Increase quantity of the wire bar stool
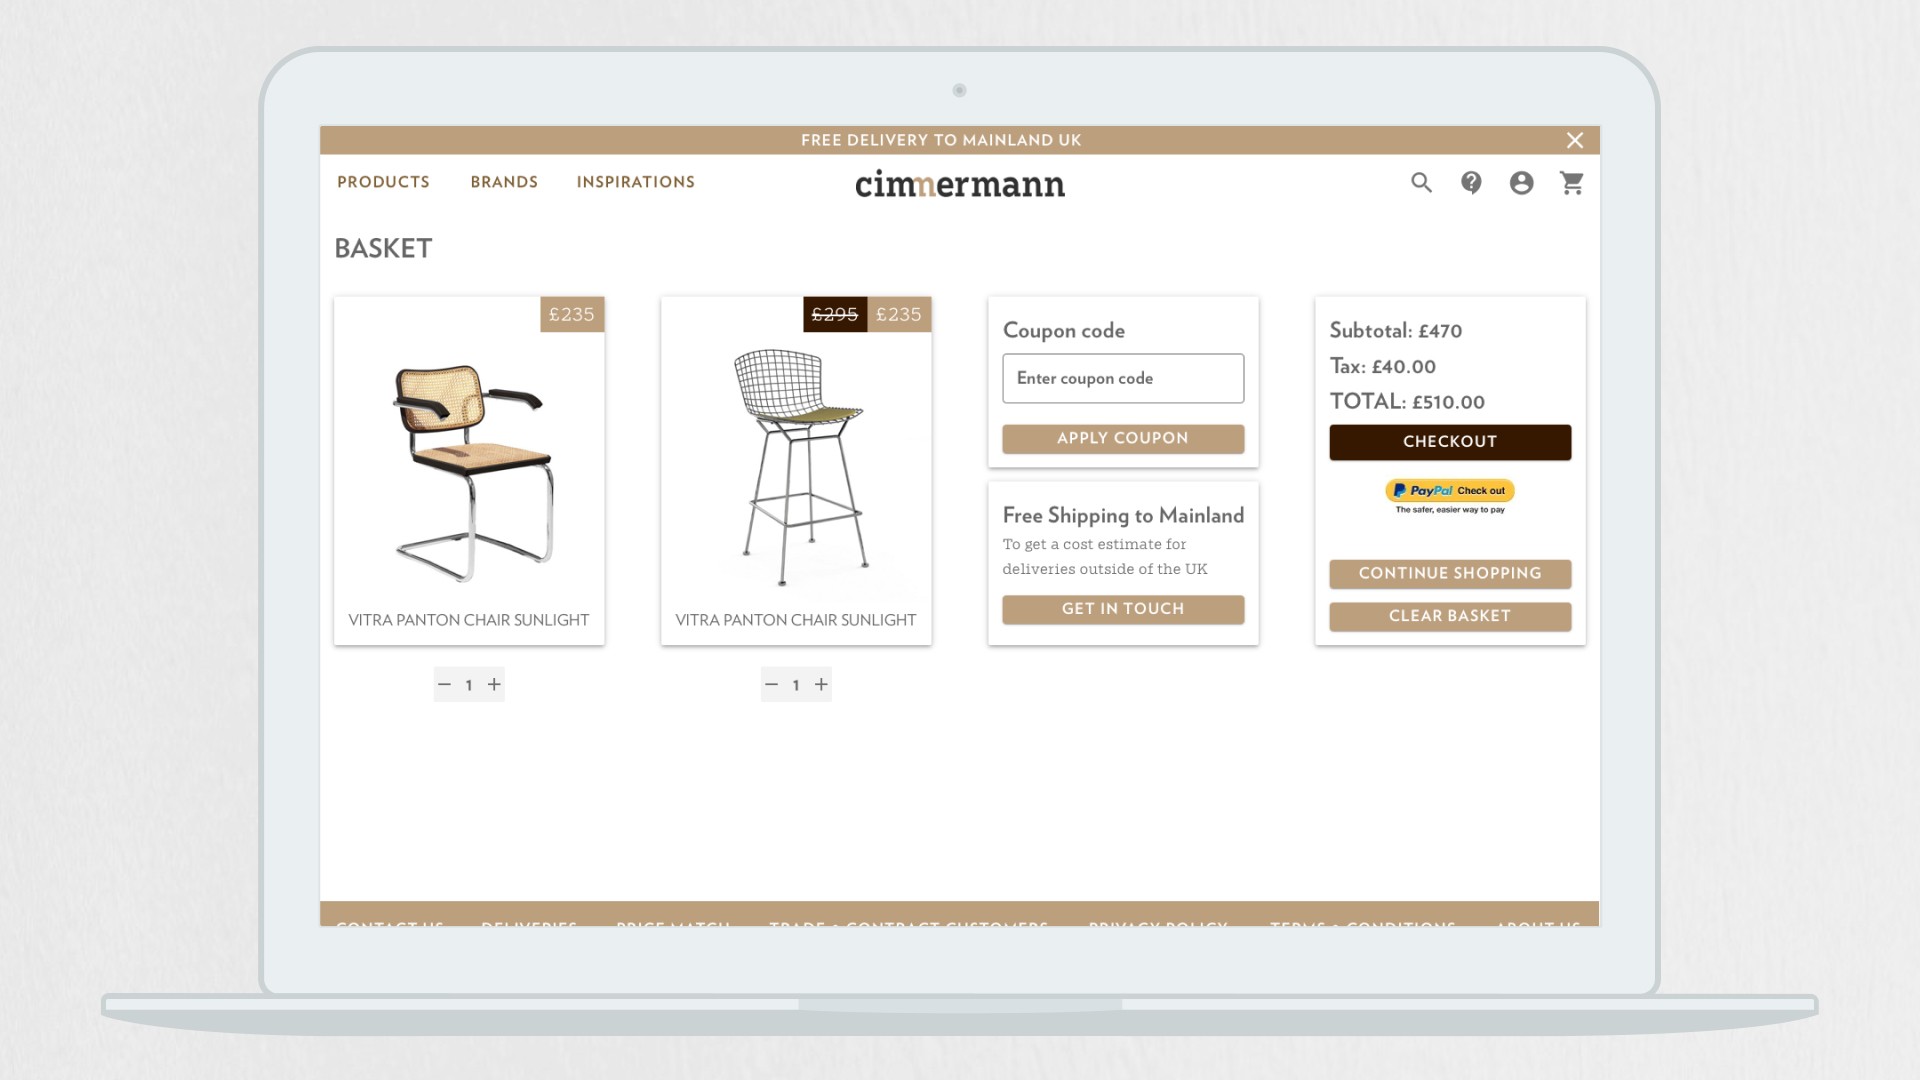Image resolution: width=1920 pixels, height=1080 pixels. (821, 685)
